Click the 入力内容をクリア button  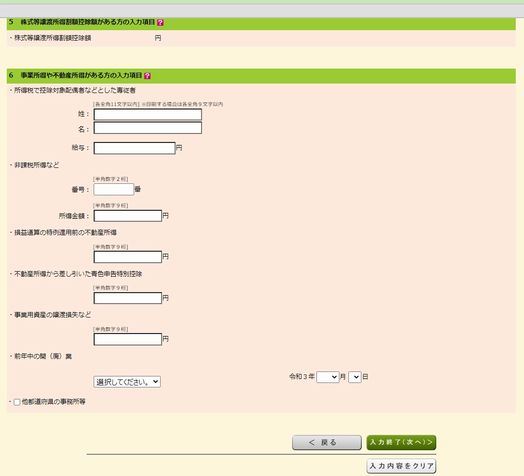point(401,466)
